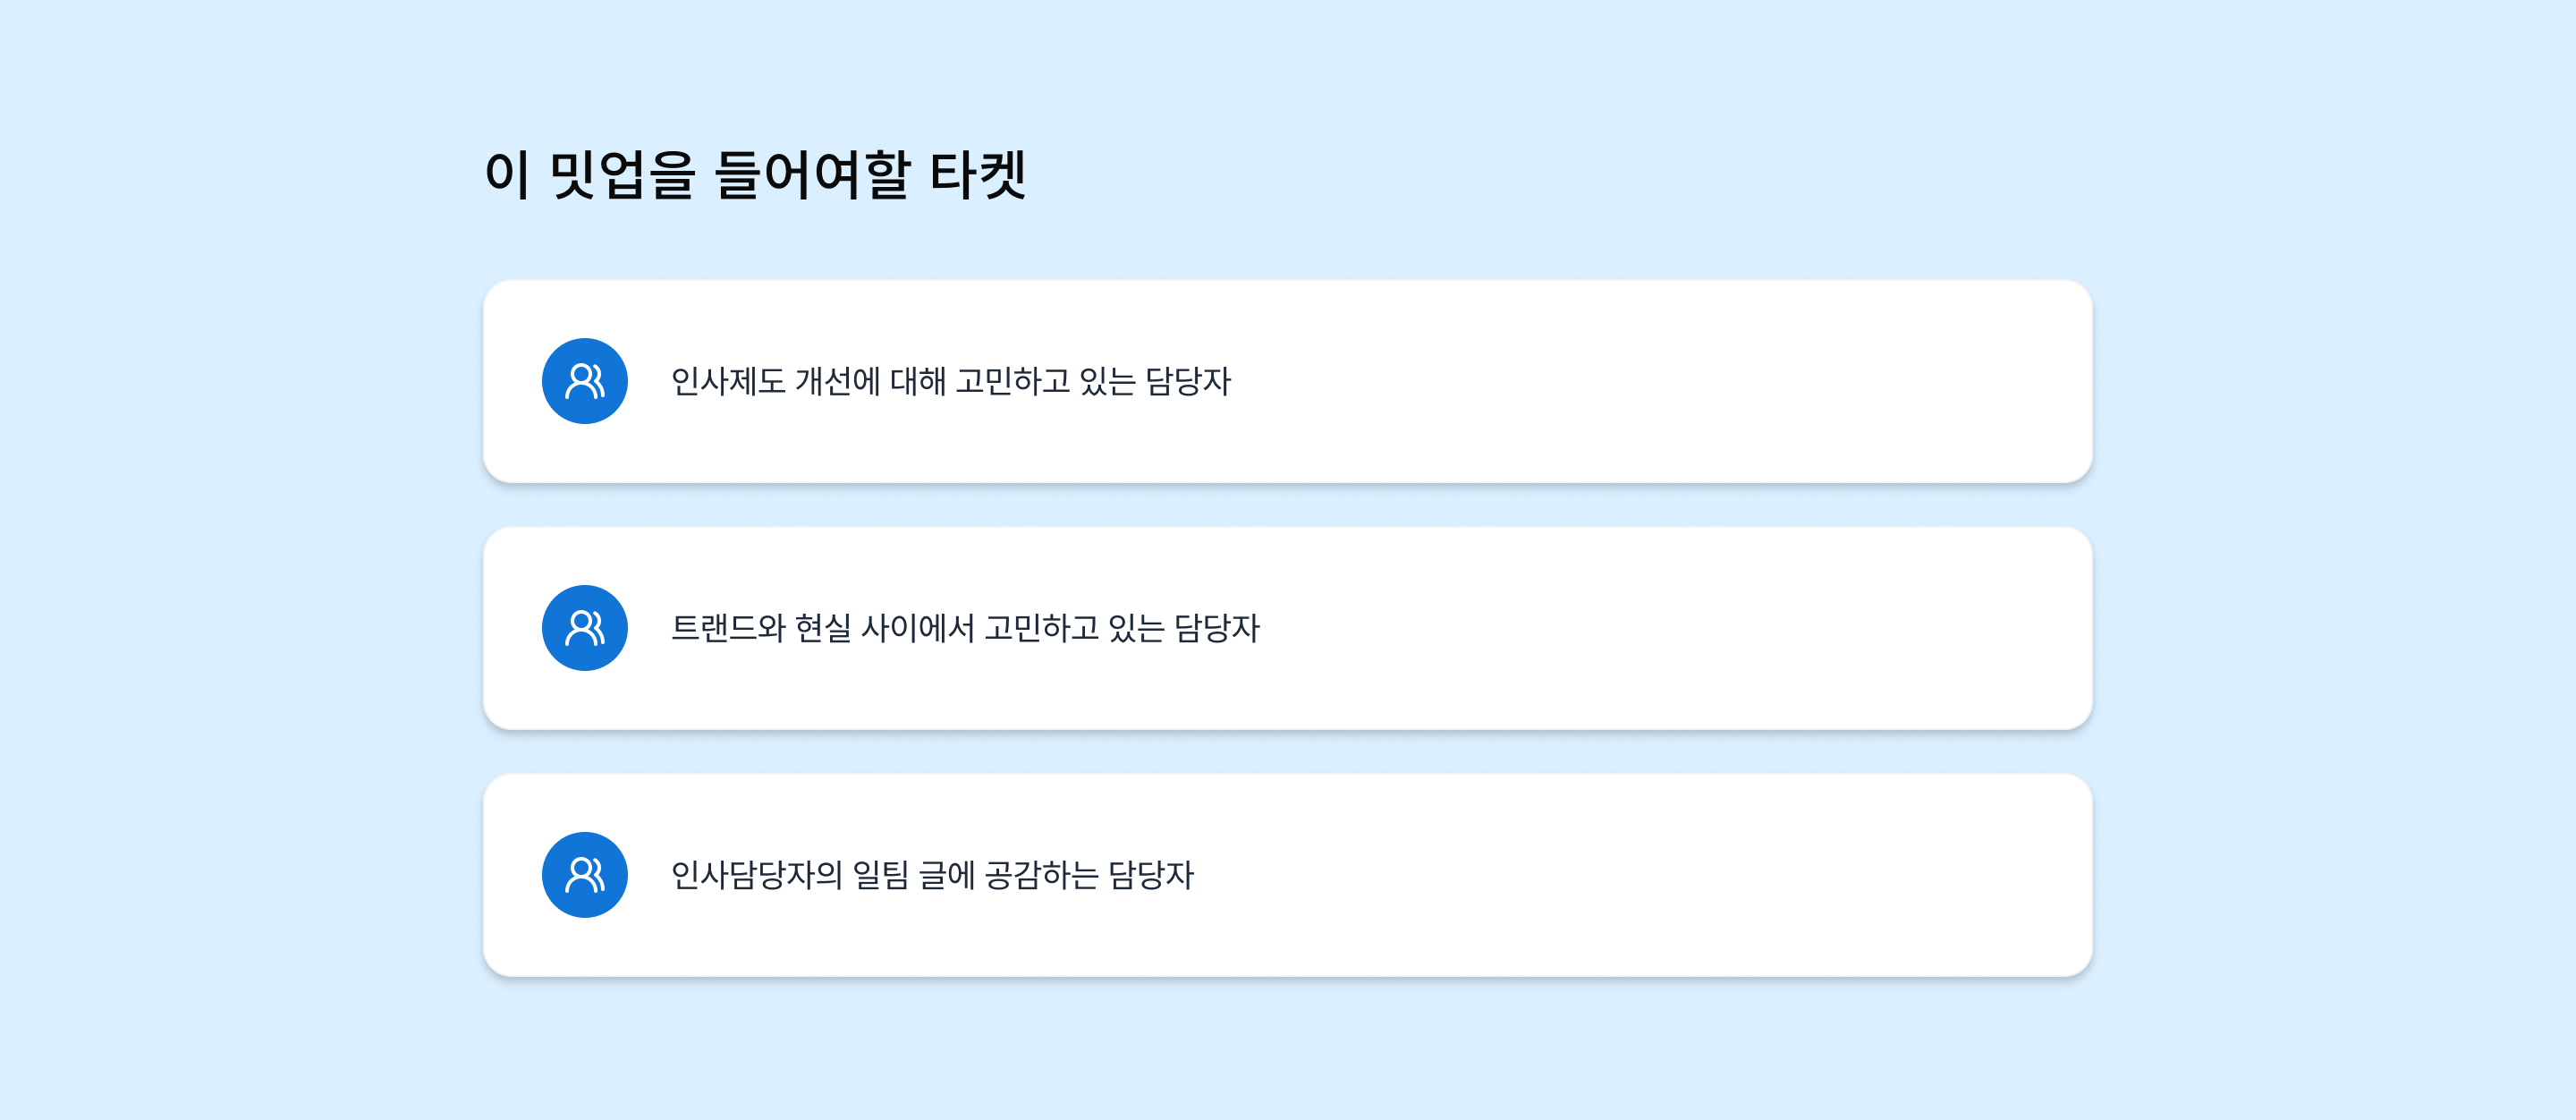This screenshot has height=1120, width=2576.
Task: Click the word 사이에서 in the second card
Action: click(917, 628)
